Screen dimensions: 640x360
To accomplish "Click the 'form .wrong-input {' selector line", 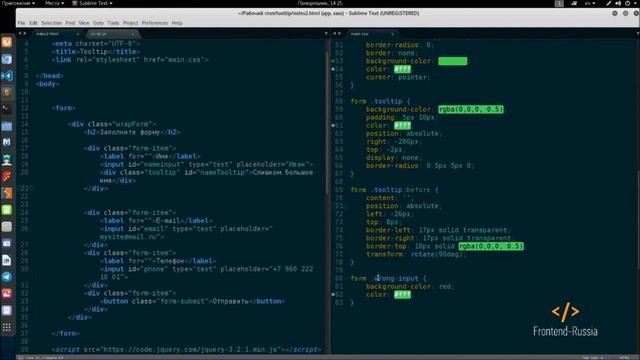I will tap(388, 278).
